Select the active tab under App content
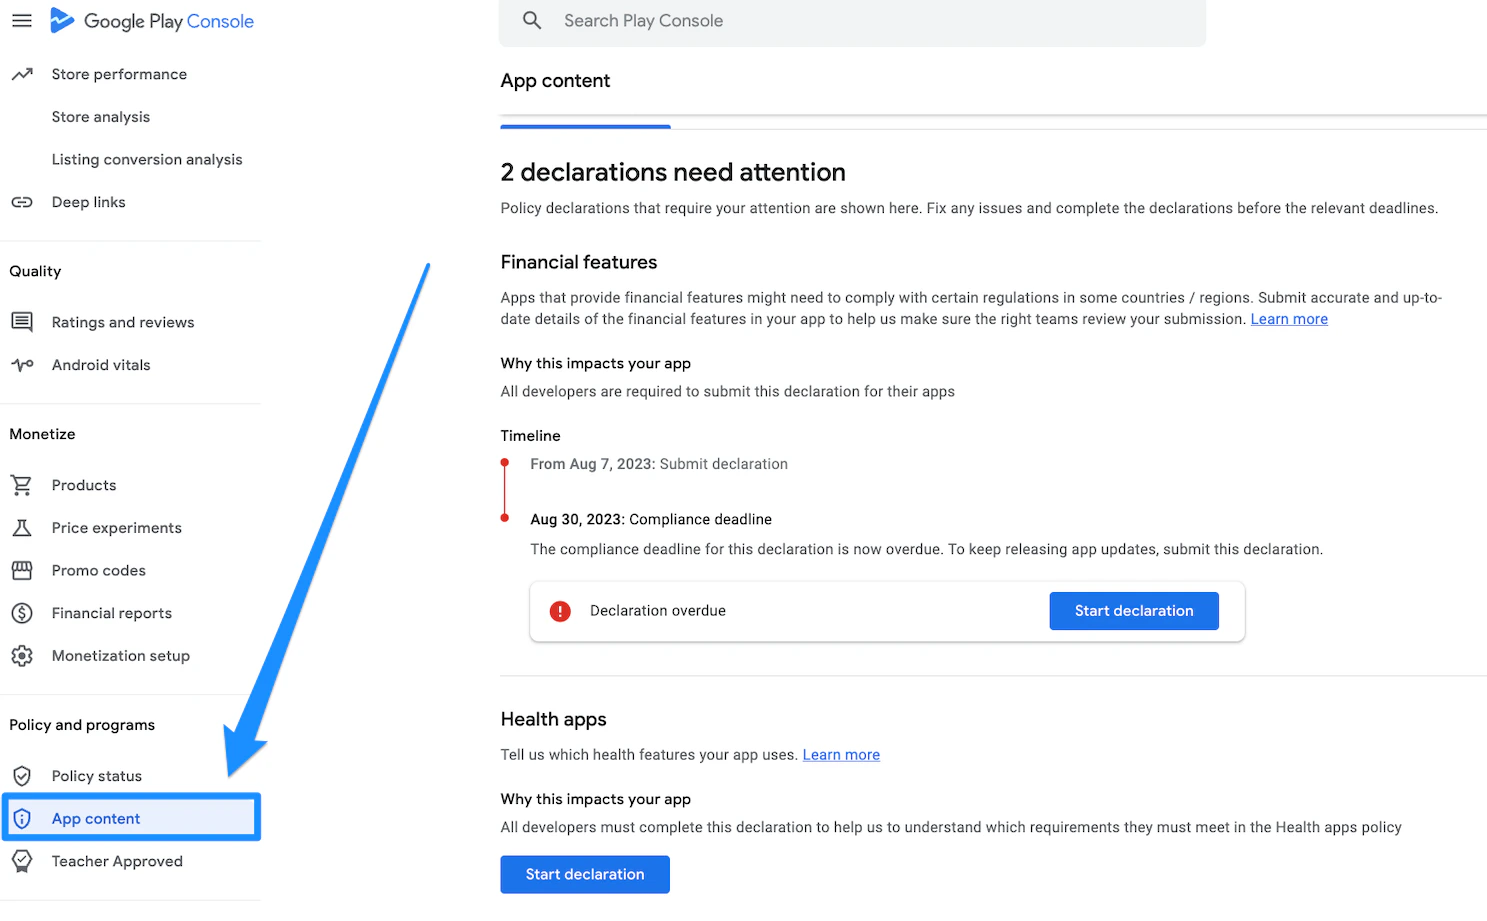Image resolution: width=1487 pixels, height=921 pixels. point(585,126)
